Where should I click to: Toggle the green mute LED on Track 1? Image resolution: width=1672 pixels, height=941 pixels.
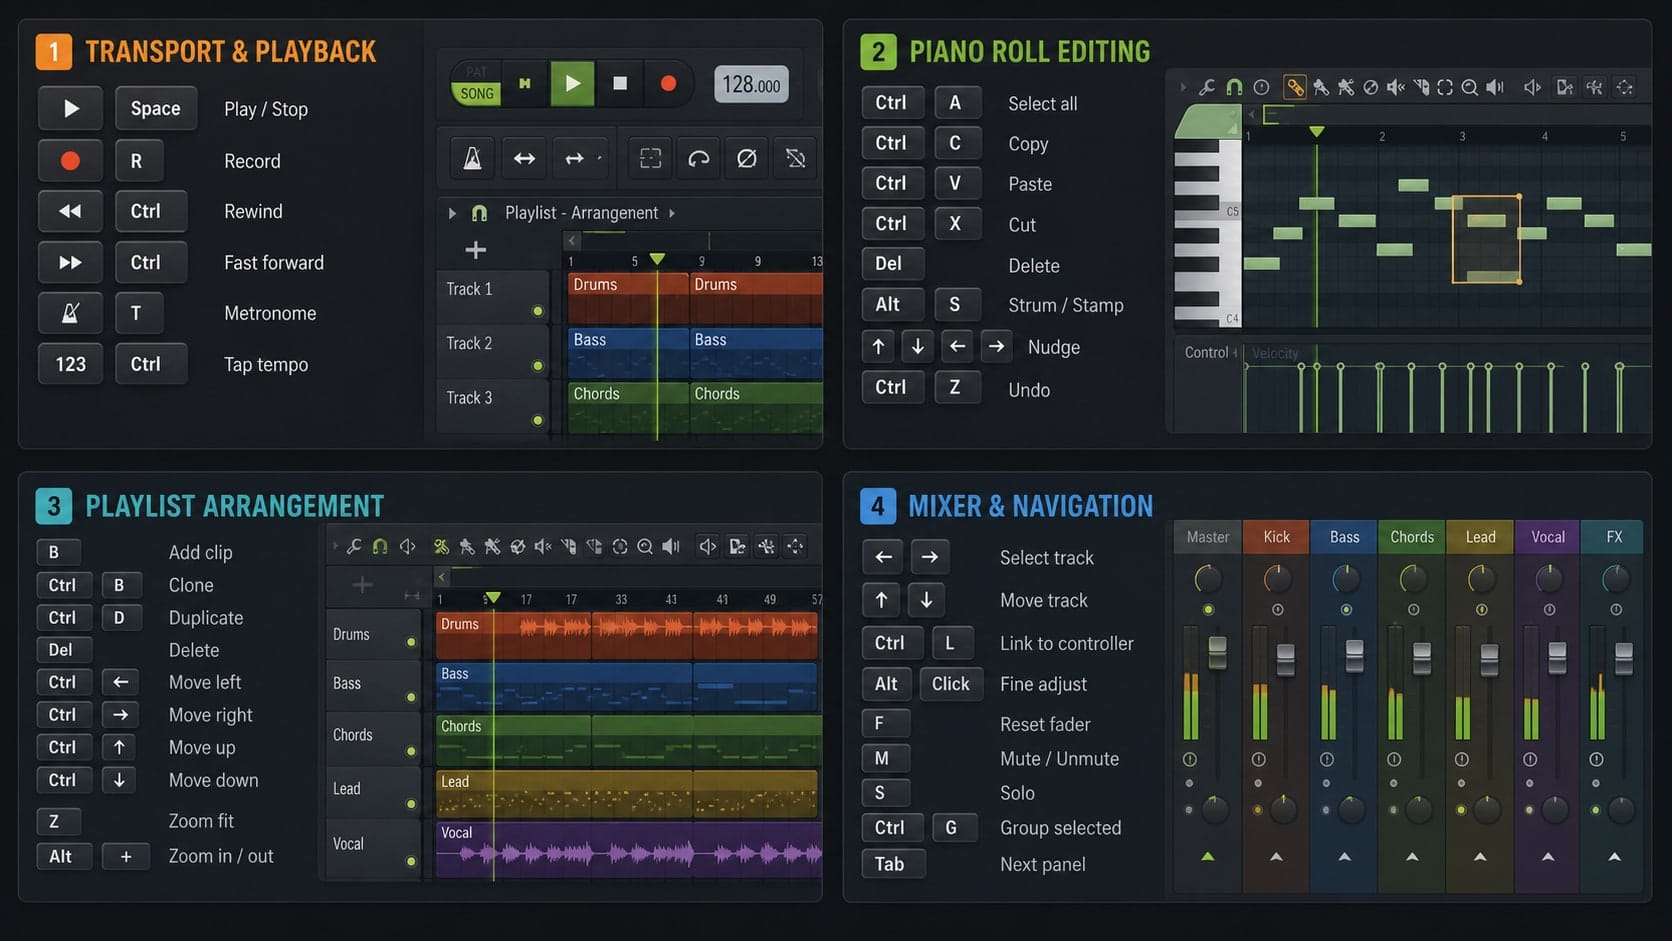538,311
